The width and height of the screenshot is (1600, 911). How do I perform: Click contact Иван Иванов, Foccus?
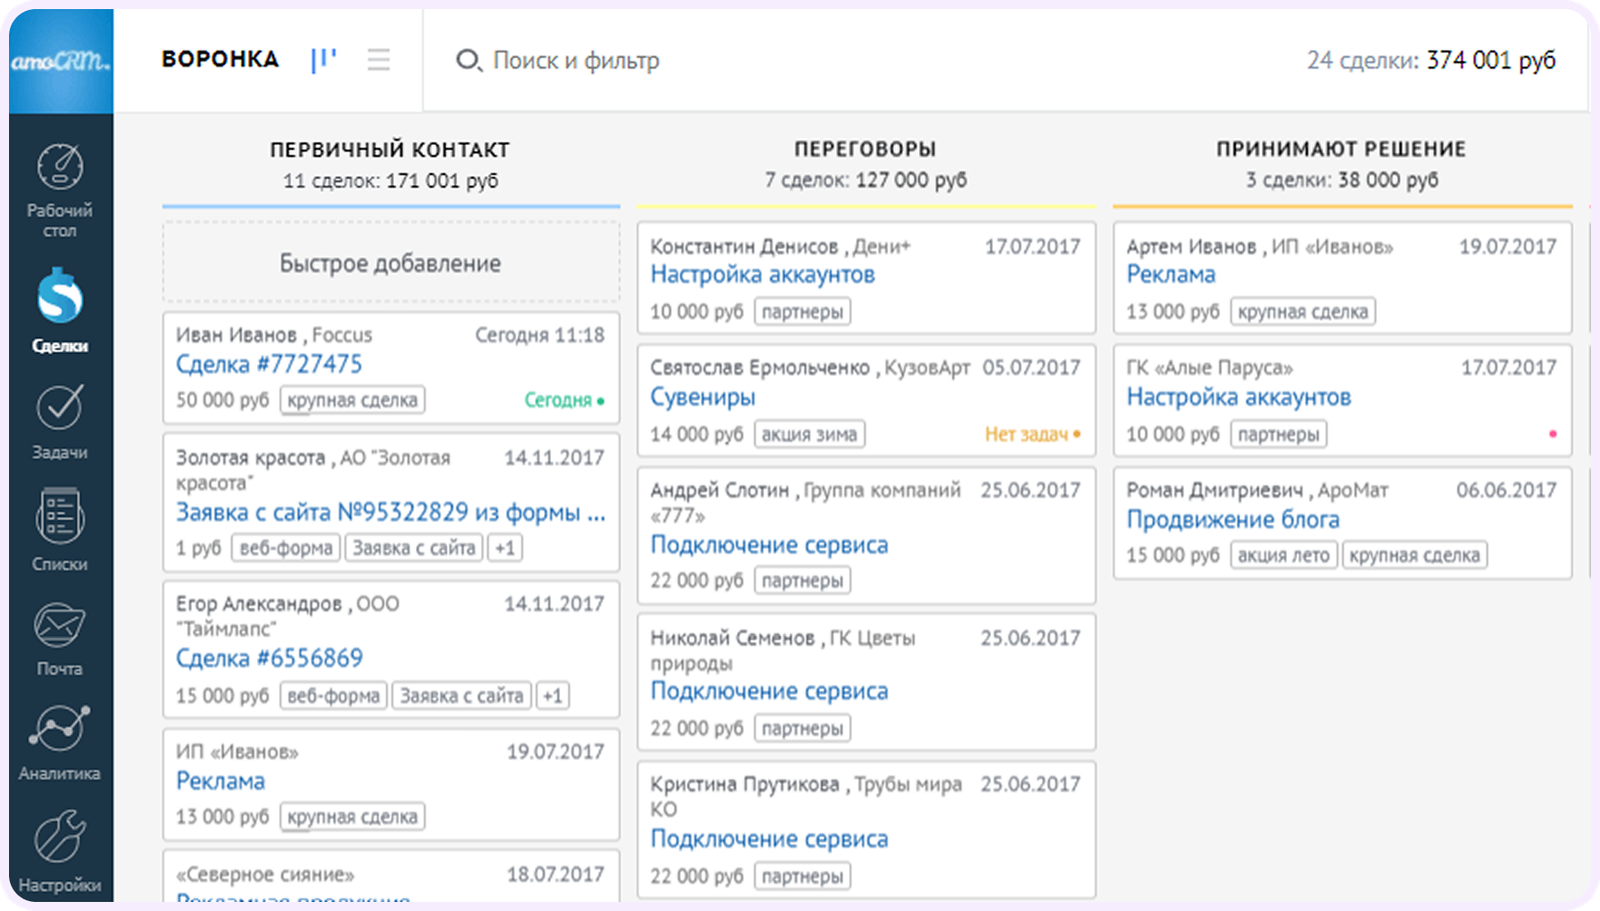(274, 335)
